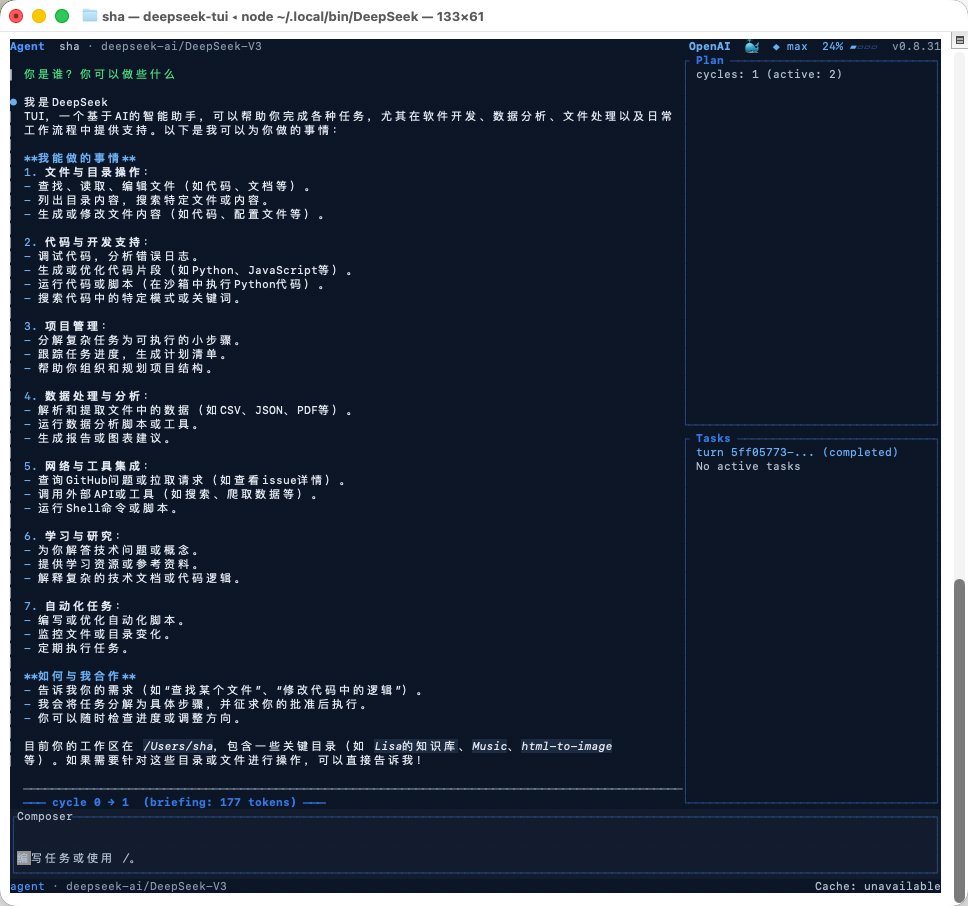Click the blue folder icon in title bar
968x906 pixels.
pyautogui.click(x=90, y=16)
